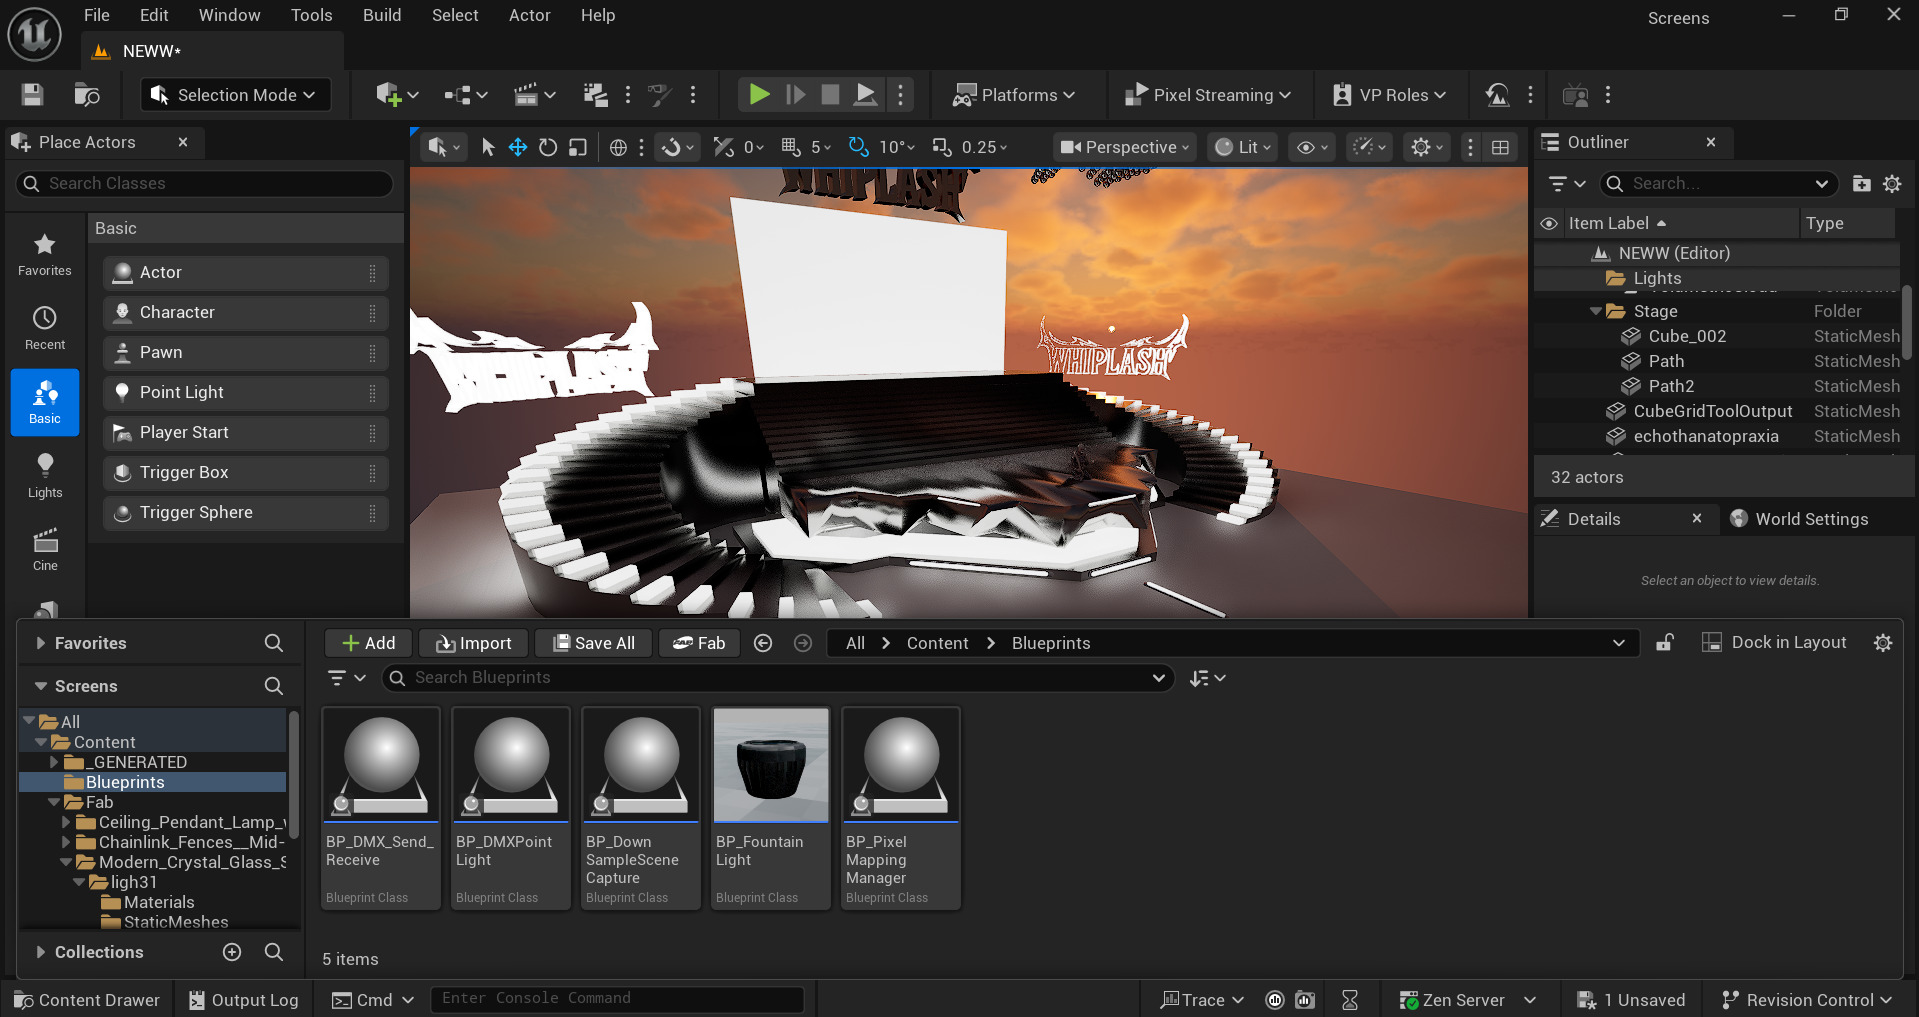Click the Skip frame playback button
Image resolution: width=1919 pixels, height=1017 pixels.
tap(795, 95)
